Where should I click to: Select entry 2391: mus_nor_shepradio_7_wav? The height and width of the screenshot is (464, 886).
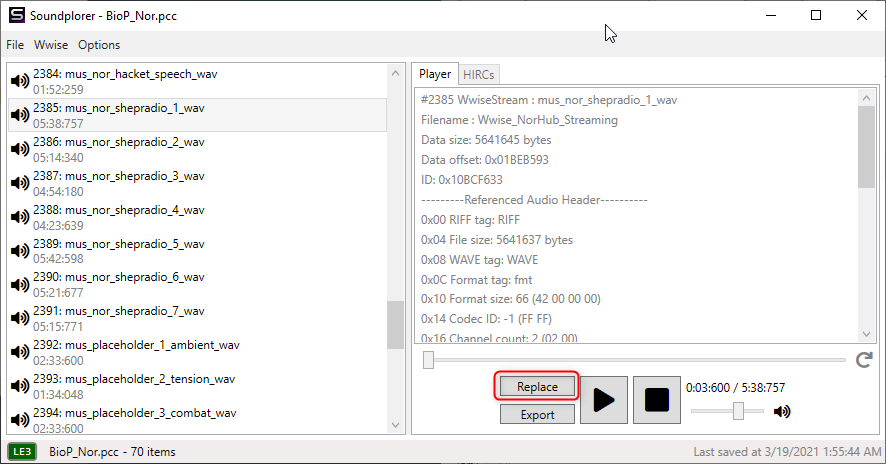[198, 318]
